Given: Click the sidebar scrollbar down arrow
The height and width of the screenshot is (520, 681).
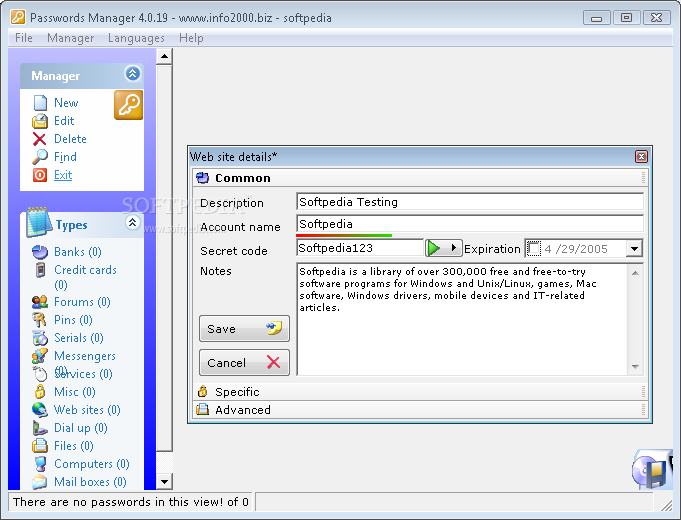Looking at the screenshot, I should click(164, 481).
